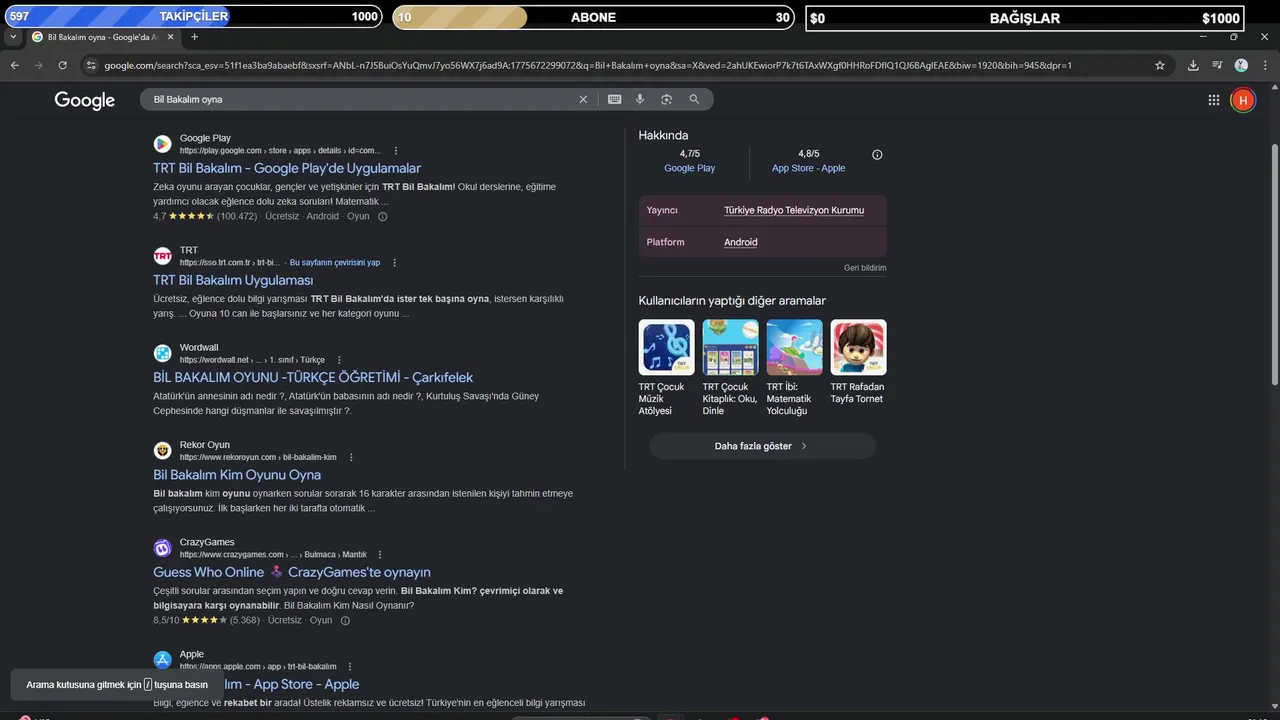This screenshot has height=720, width=1280.
Task: Go back with the browser back arrow
Action: click(14, 65)
